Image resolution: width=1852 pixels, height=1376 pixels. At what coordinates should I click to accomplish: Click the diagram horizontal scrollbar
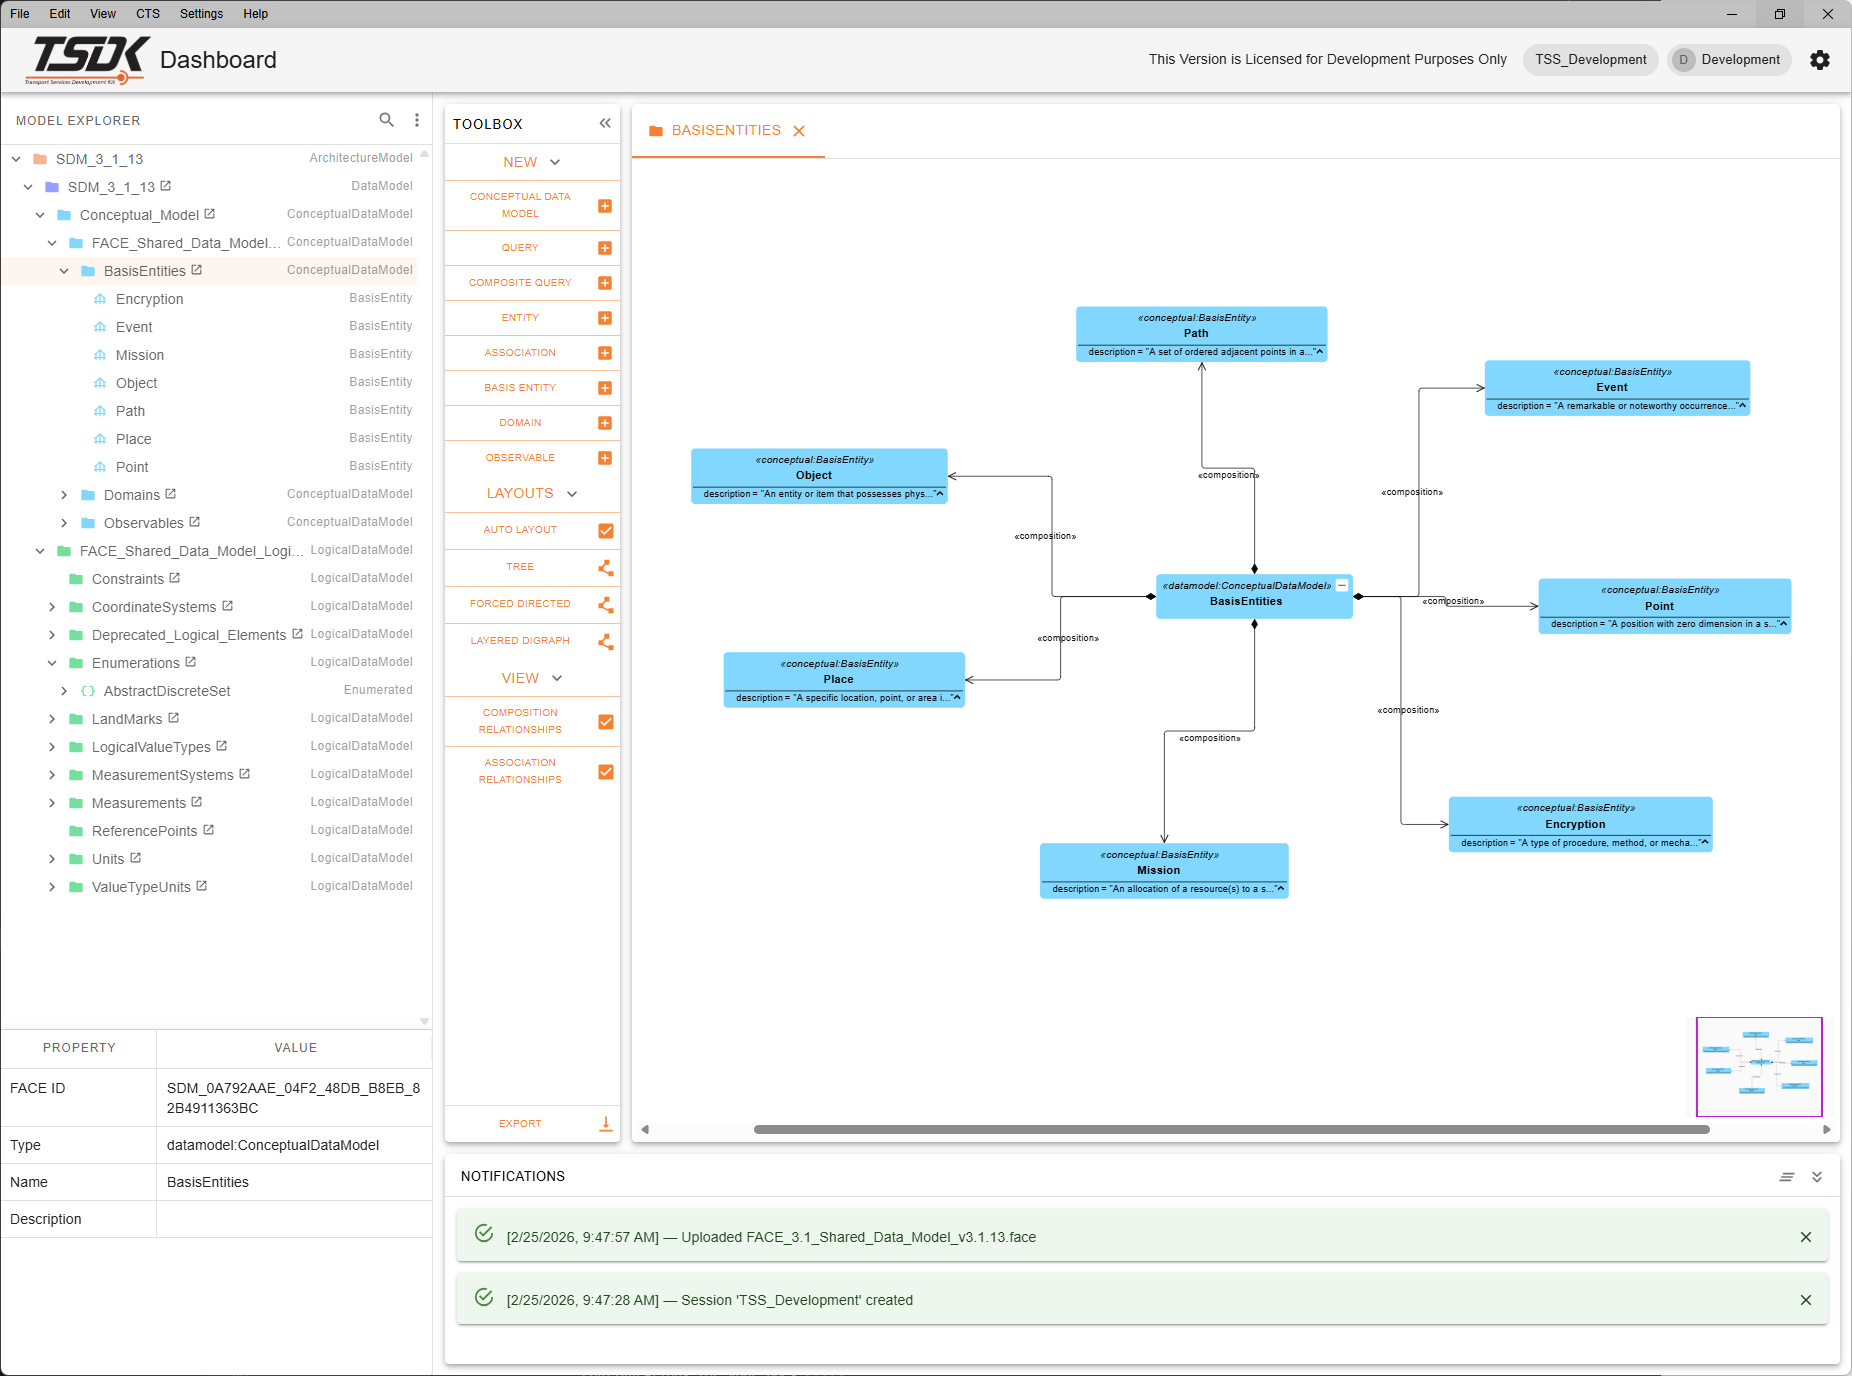point(1230,1129)
